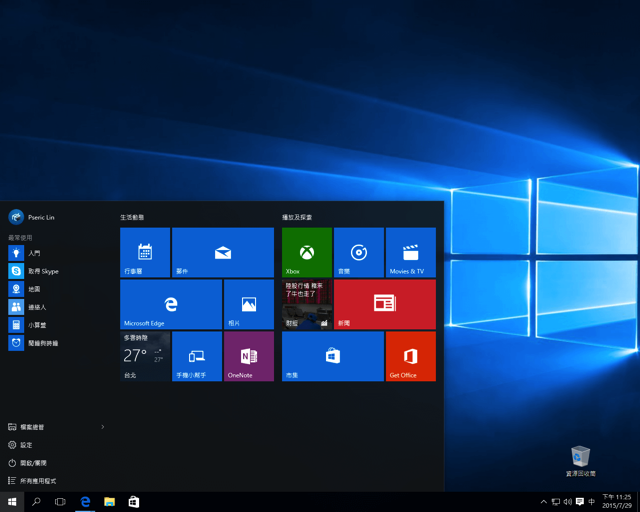Click the 生活動態 tile group header
Viewport: 640px width, 512px height.
(x=132, y=217)
